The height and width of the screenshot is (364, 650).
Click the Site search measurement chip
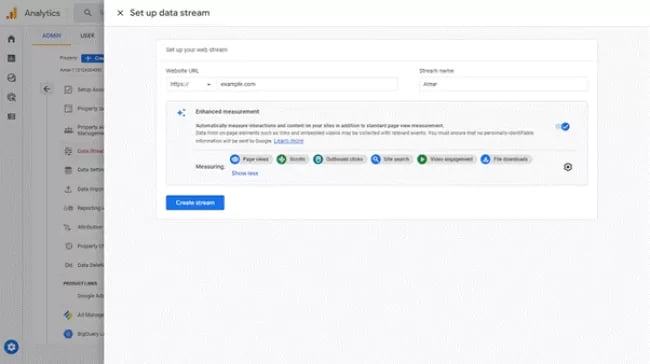coord(391,159)
